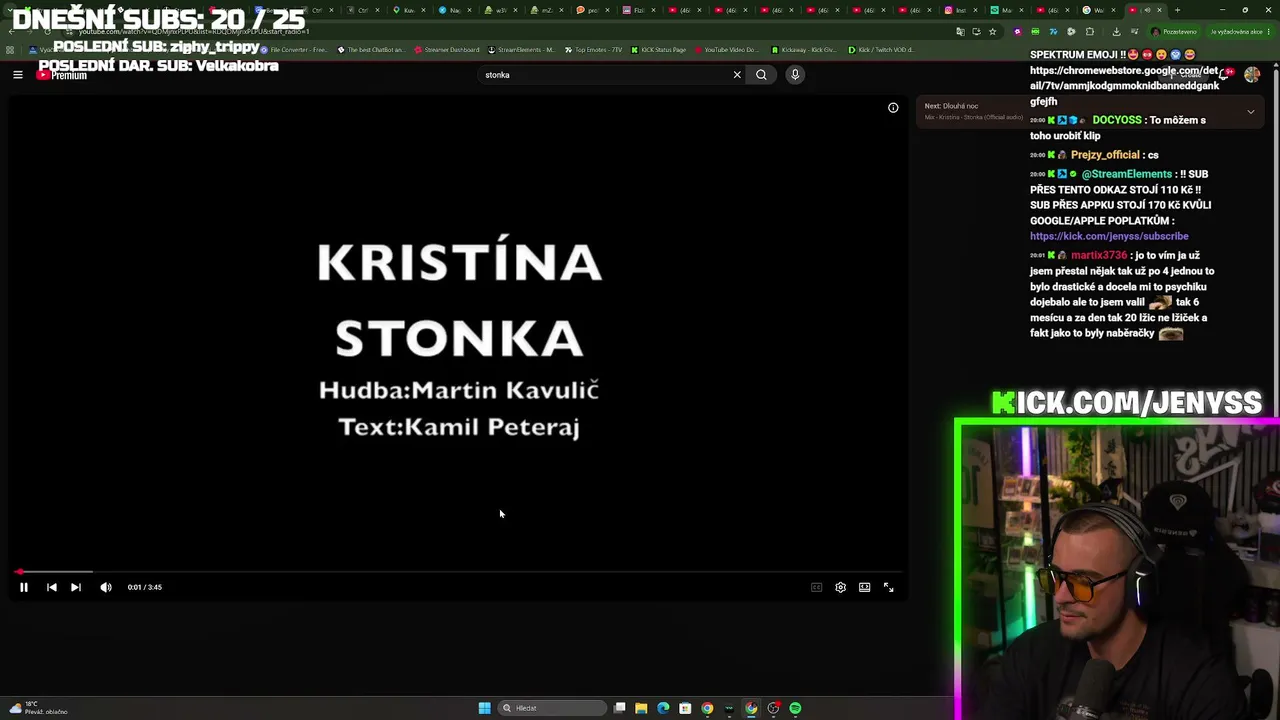This screenshot has height=720, width=1280.
Task: Open the 'Streamer Dashboard' bookmark
Action: (x=445, y=49)
